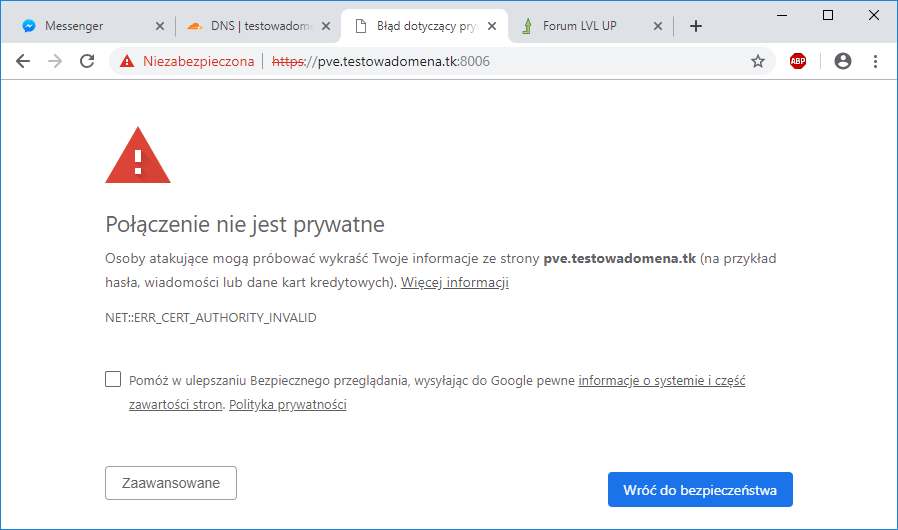Open the 'Polityka prywatności' link
Screen dimensions: 898x530
click(x=288, y=405)
